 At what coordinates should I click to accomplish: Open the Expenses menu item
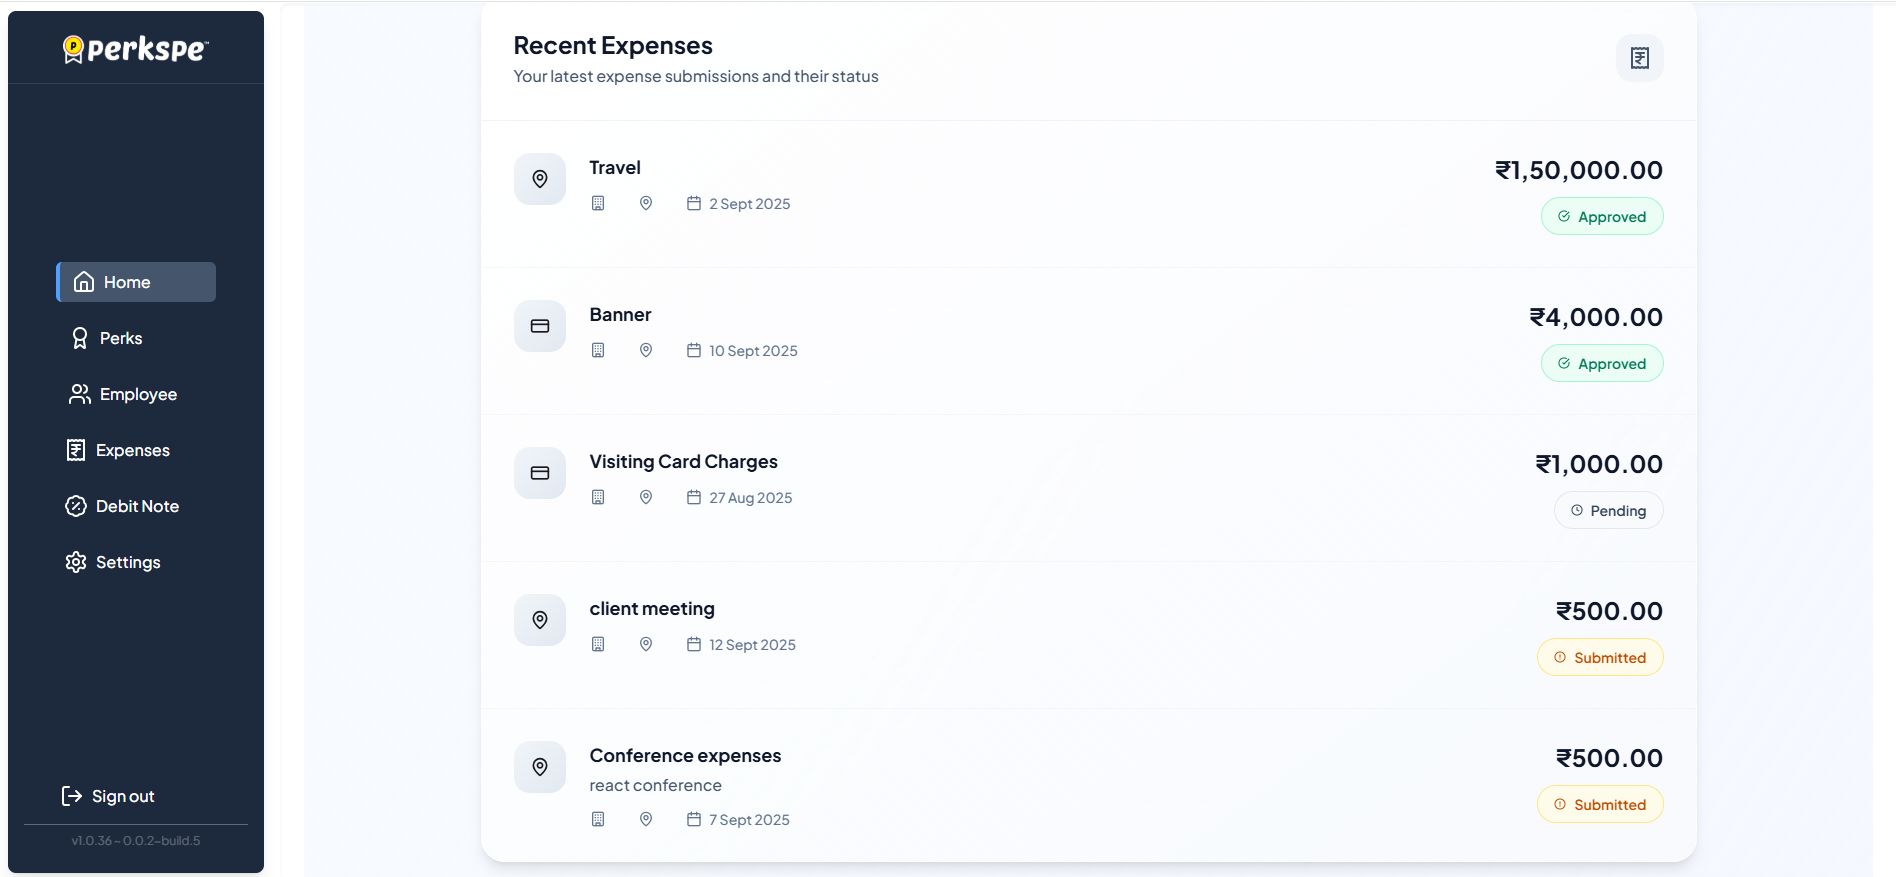132,450
